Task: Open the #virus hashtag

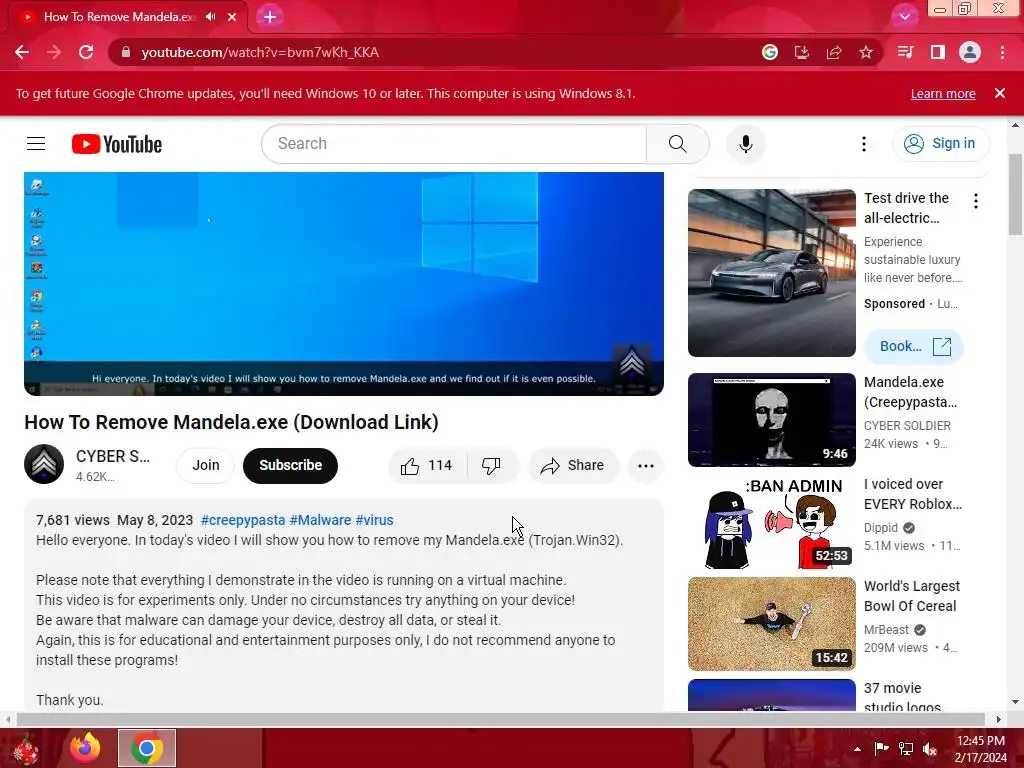Action: pos(374,520)
